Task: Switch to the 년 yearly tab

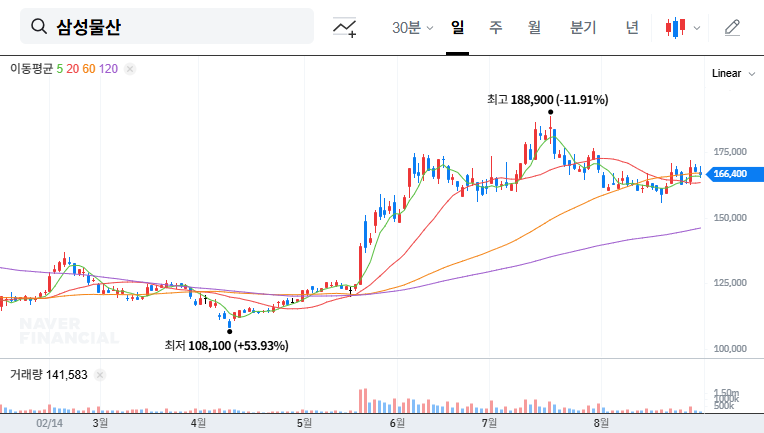Action: pyautogui.click(x=632, y=27)
